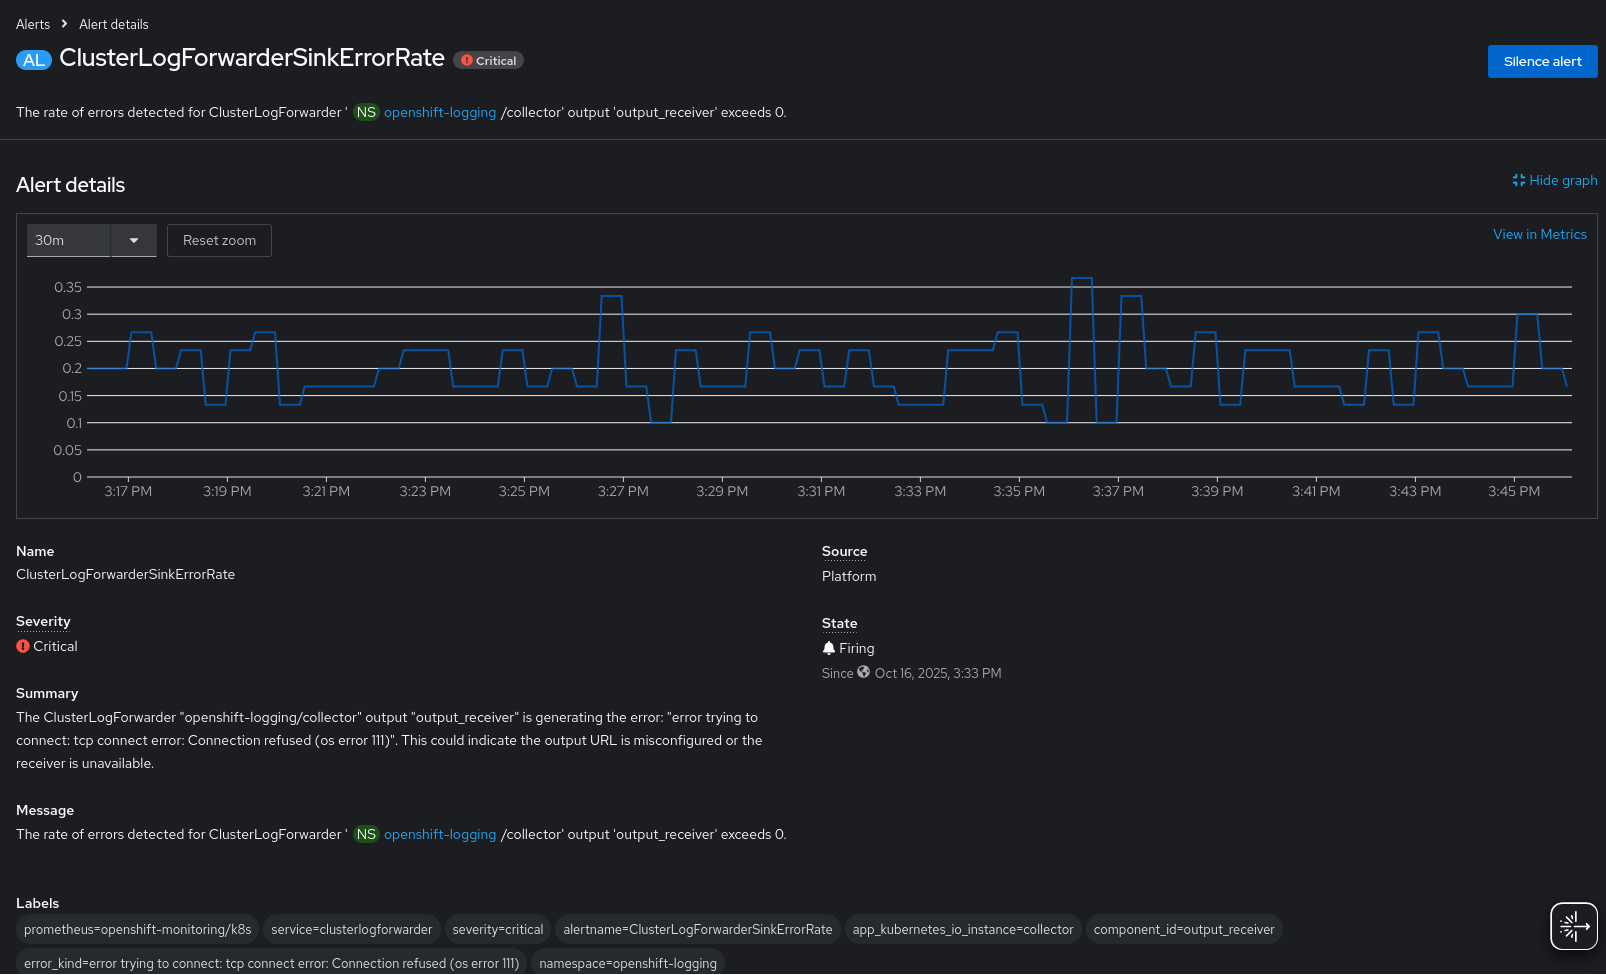Click the red Critical icon under Severity

pyautogui.click(x=23, y=646)
